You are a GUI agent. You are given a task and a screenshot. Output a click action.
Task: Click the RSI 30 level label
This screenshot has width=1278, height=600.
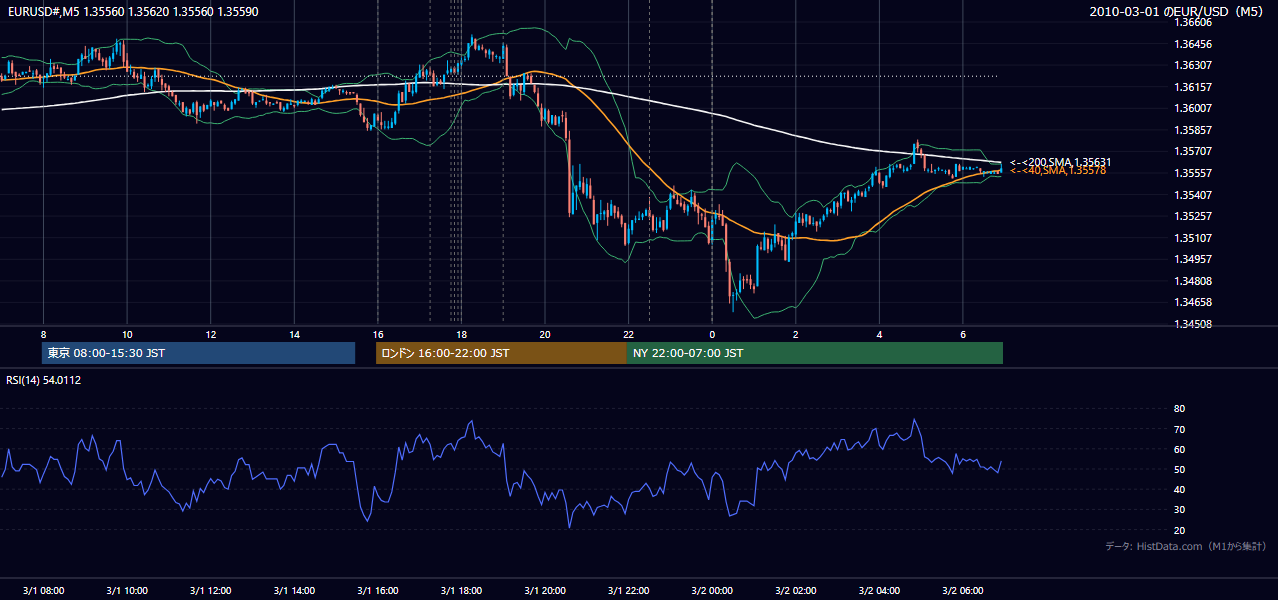[x=1180, y=510]
